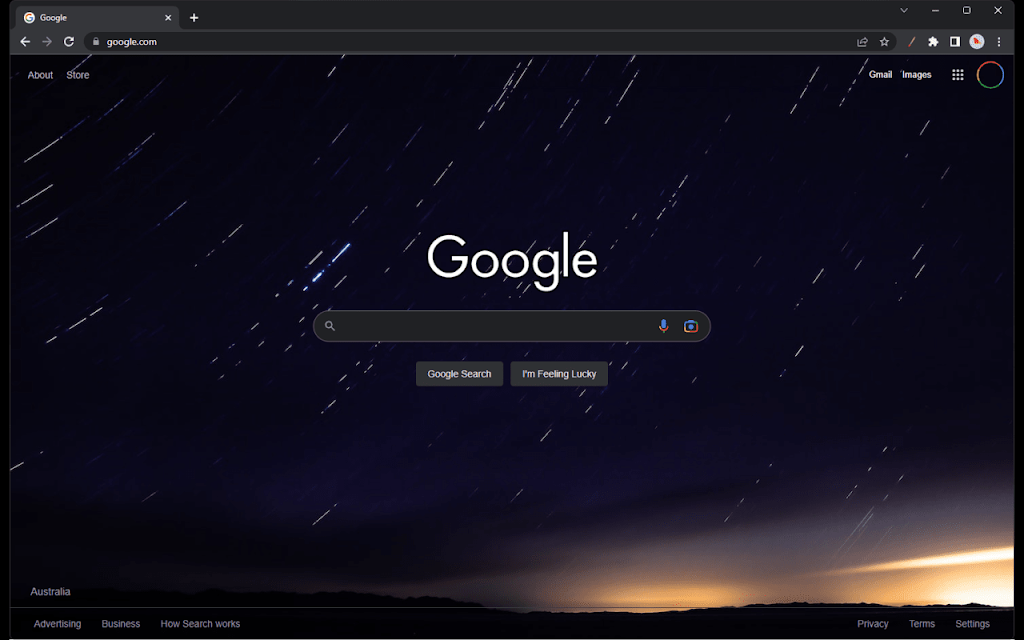Open the Privacy footer link

872,624
